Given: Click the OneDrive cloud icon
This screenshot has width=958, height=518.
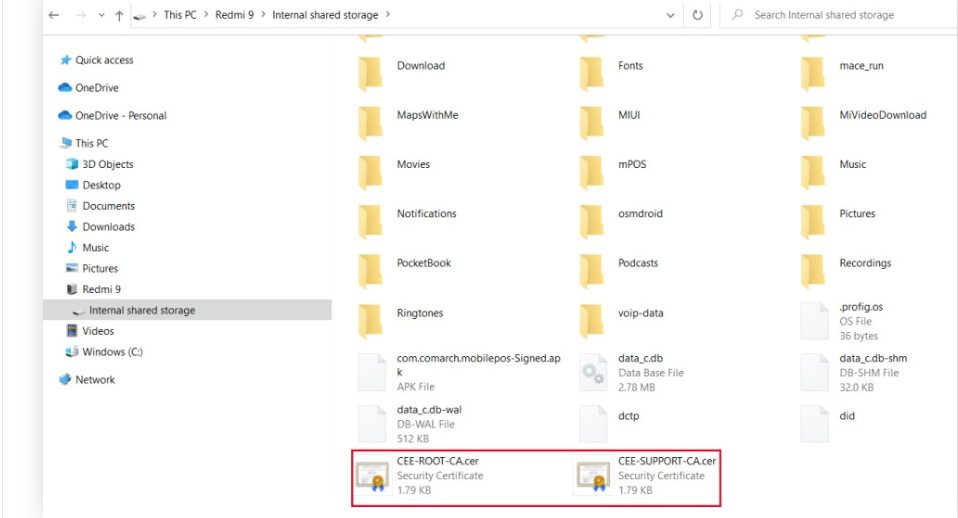Looking at the screenshot, I should pos(65,87).
